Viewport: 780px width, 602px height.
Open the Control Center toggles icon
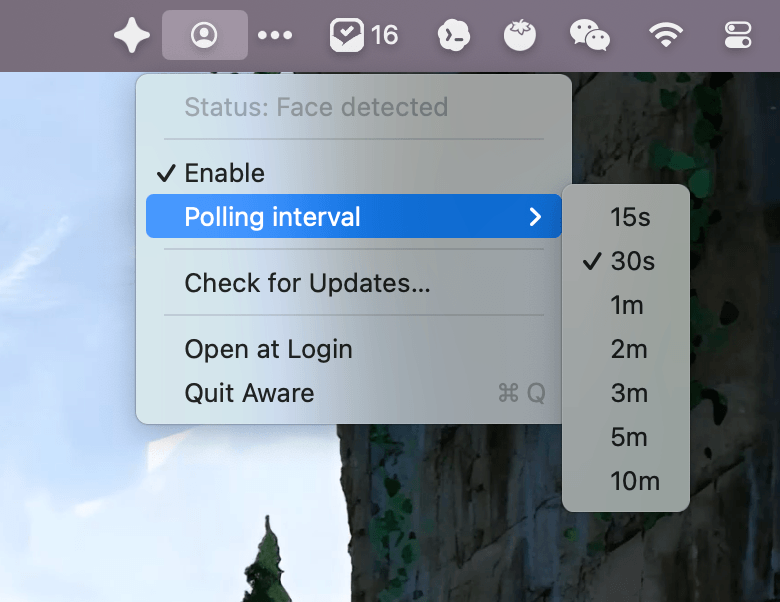coord(737,36)
